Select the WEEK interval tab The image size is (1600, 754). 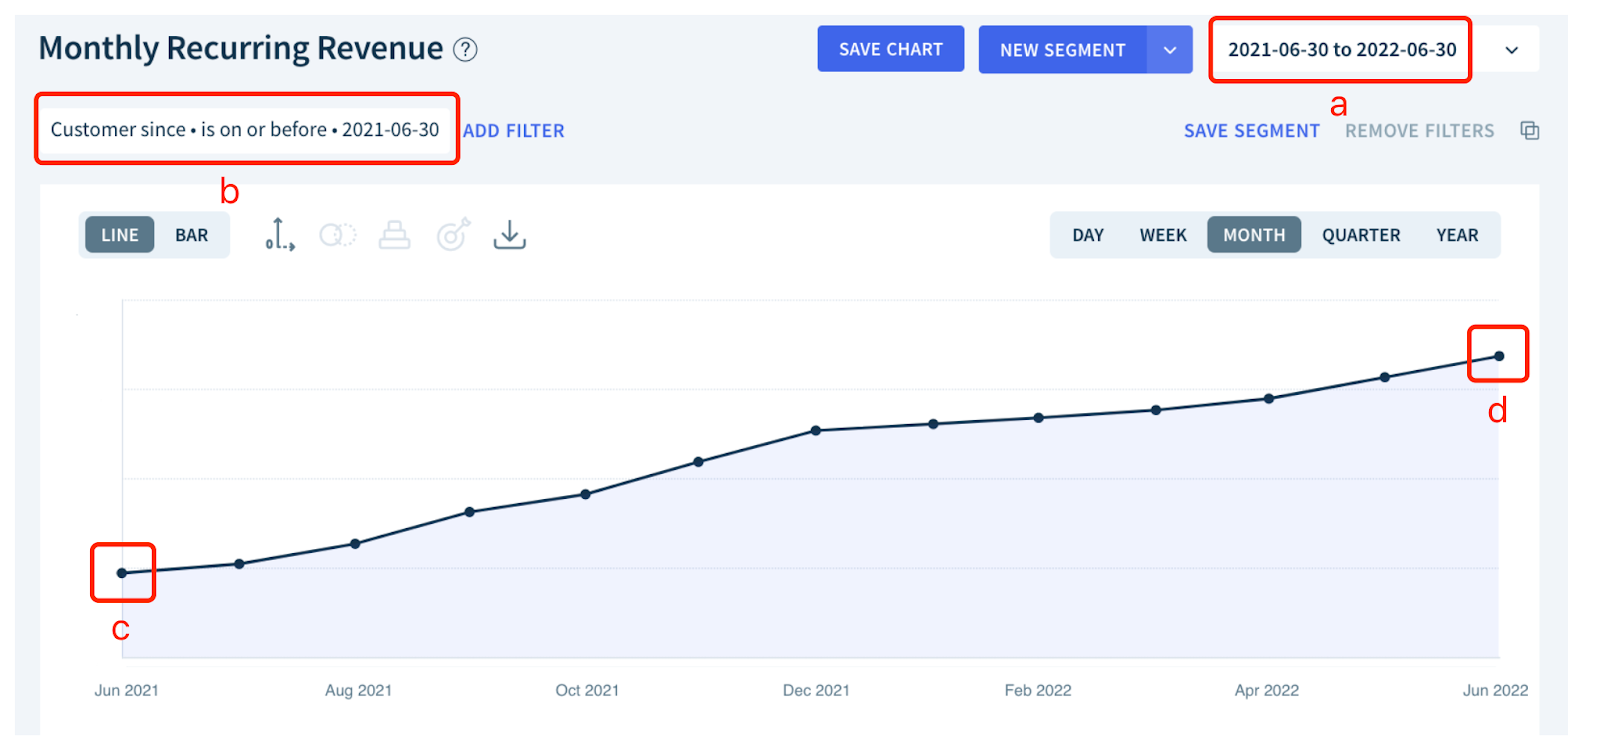click(x=1163, y=235)
